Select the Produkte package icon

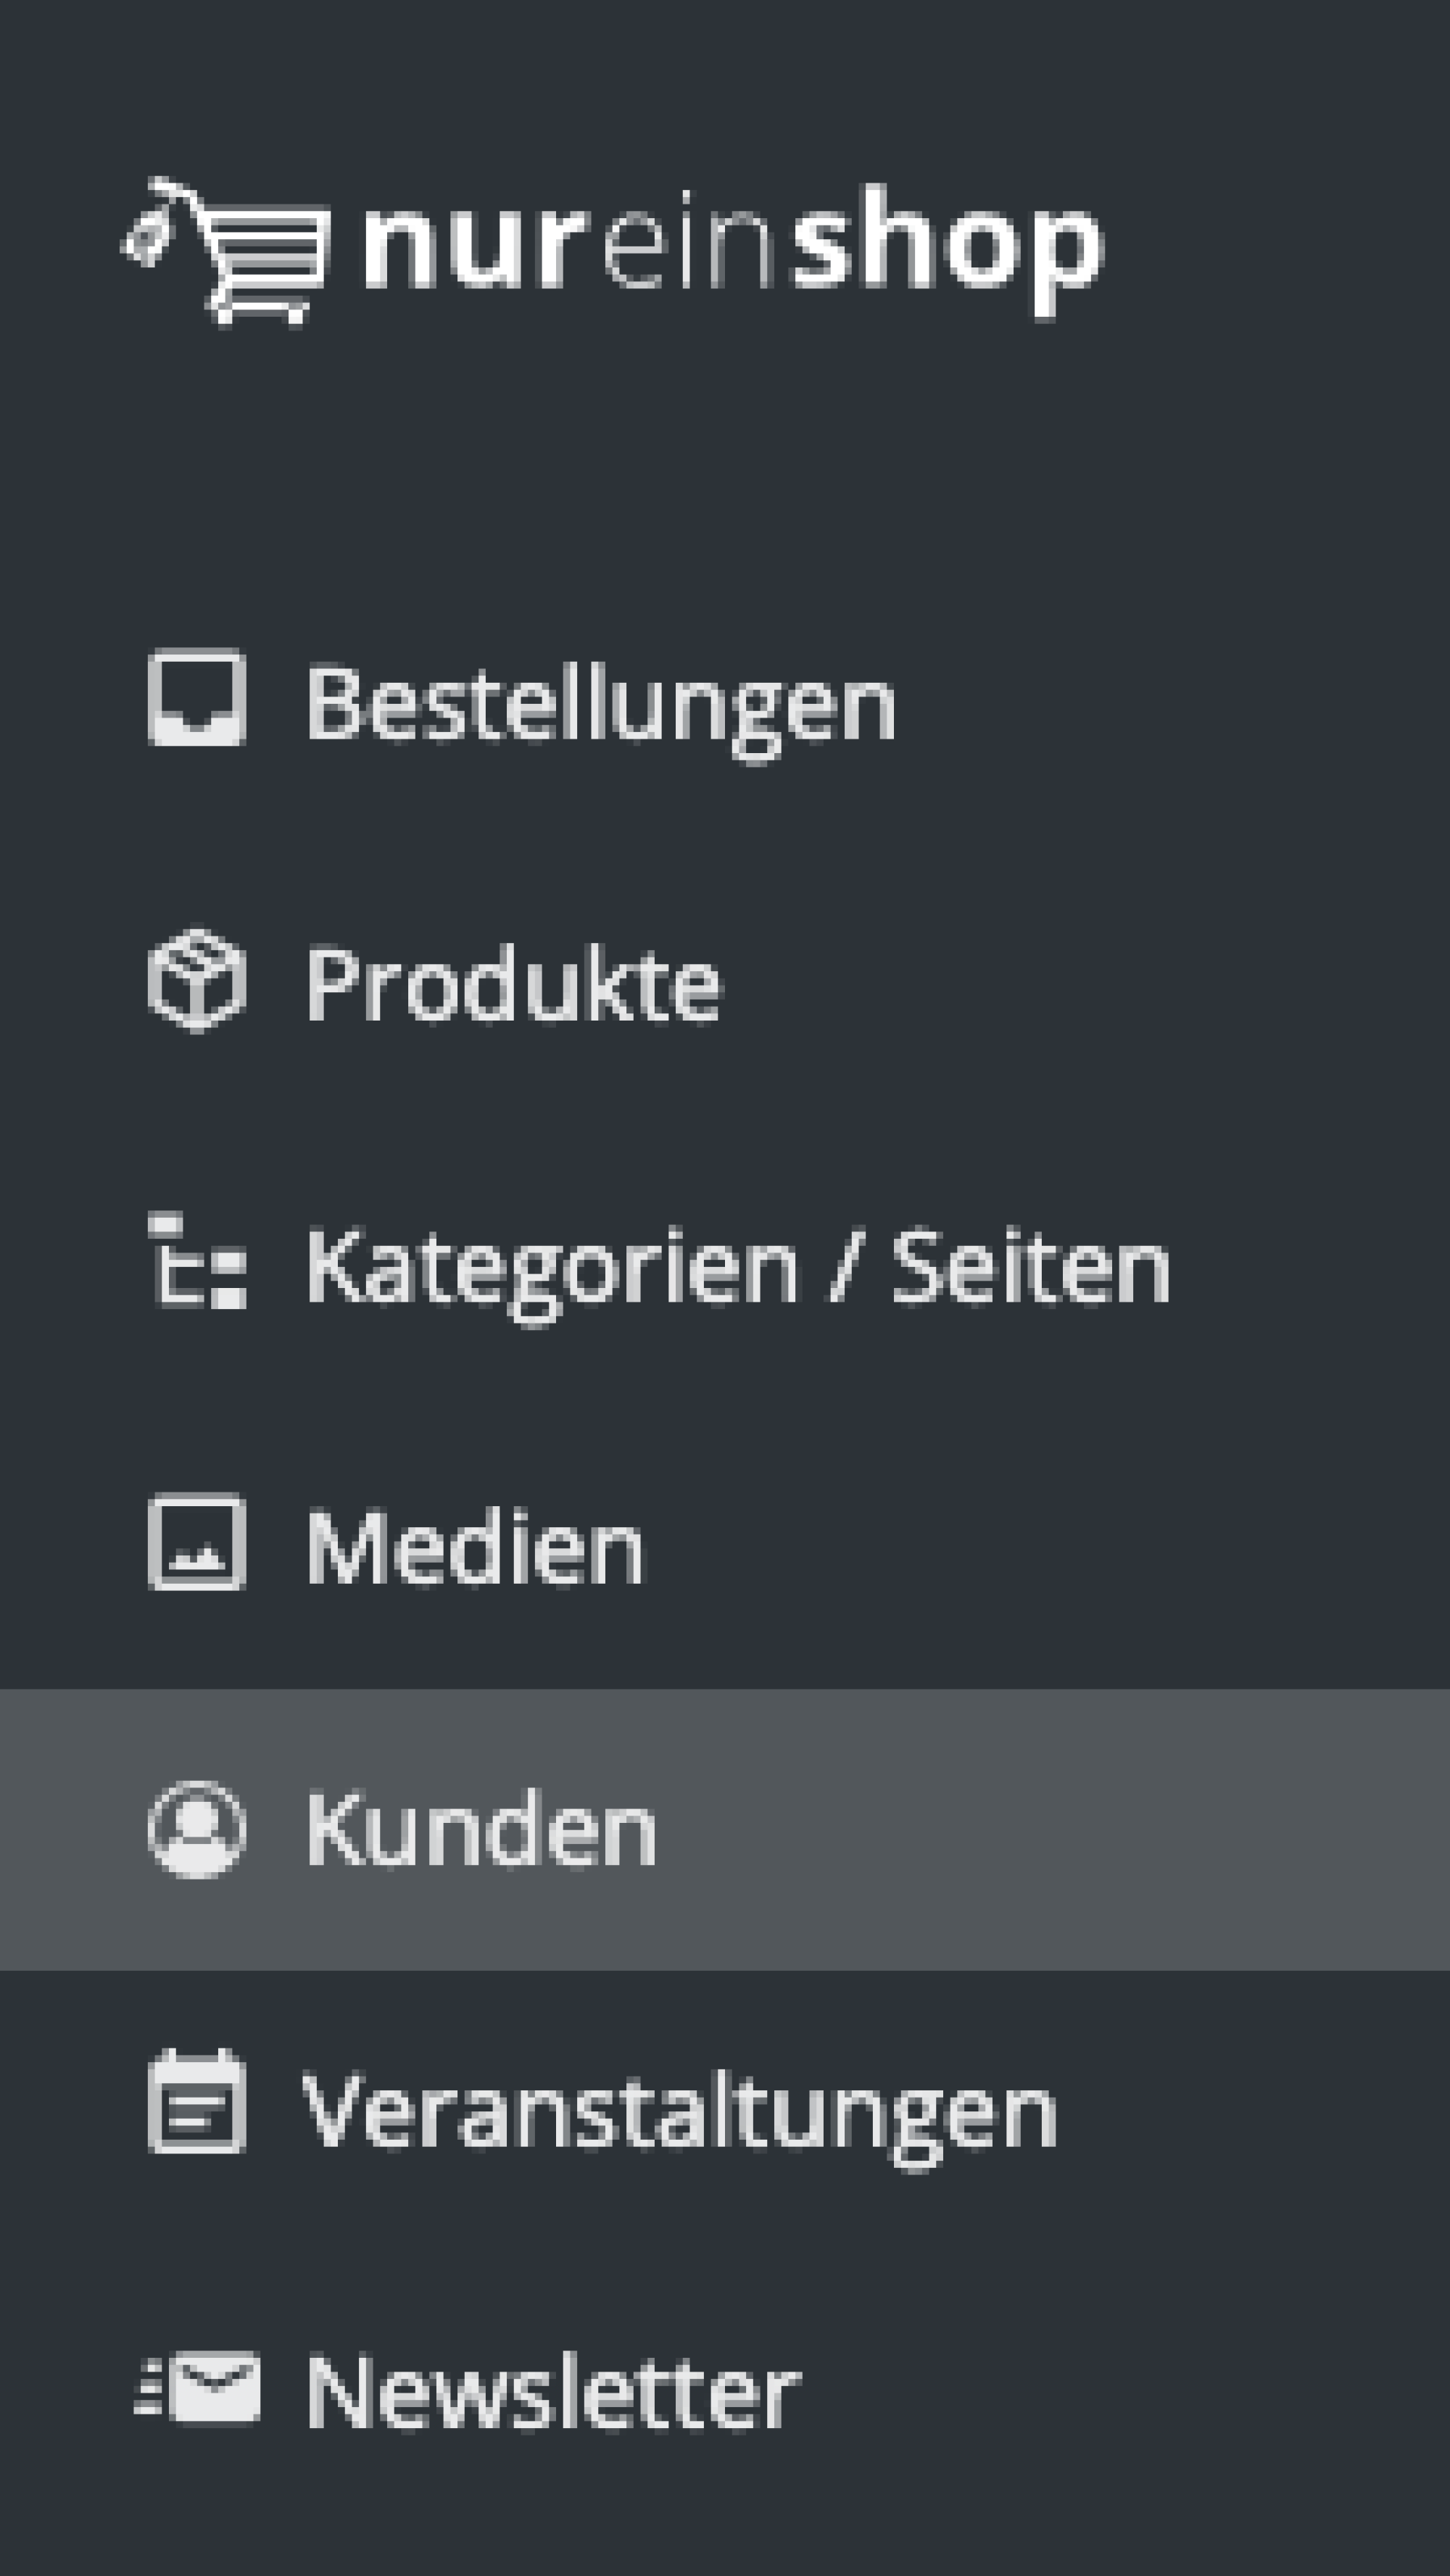pyautogui.click(x=196, y=985)
